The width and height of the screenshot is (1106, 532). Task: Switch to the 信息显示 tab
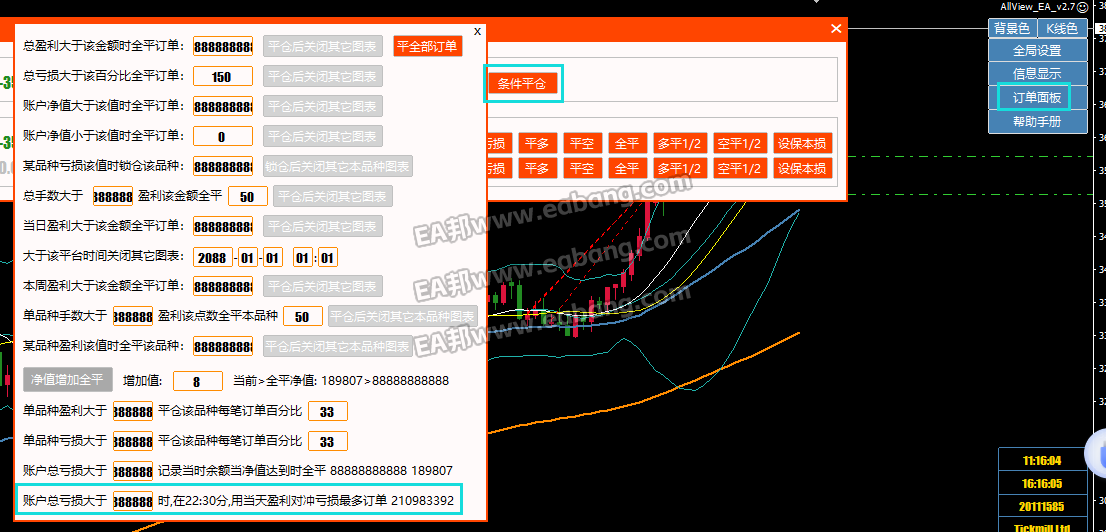pyautogui.click(x=1036, y=74)
